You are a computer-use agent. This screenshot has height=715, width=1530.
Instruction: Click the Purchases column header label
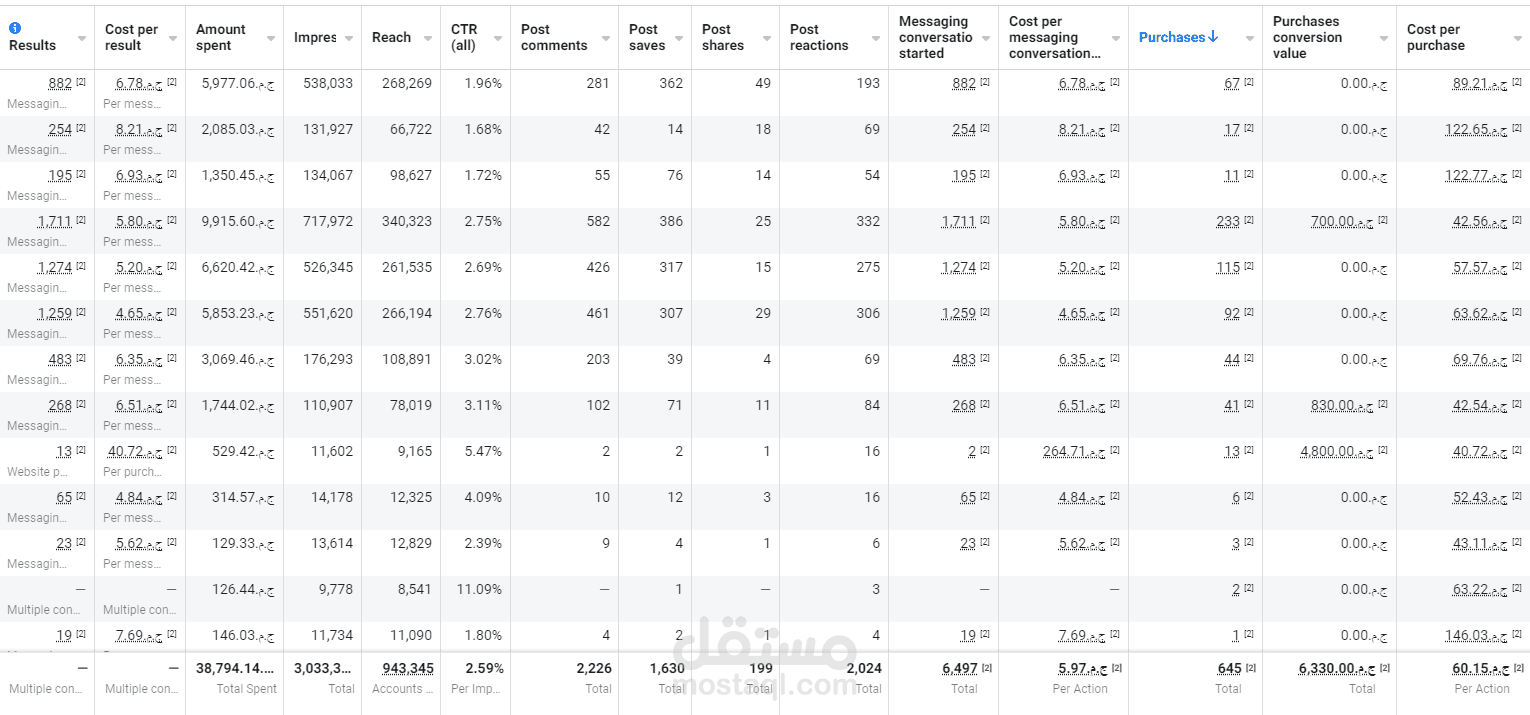[1171, 37]
